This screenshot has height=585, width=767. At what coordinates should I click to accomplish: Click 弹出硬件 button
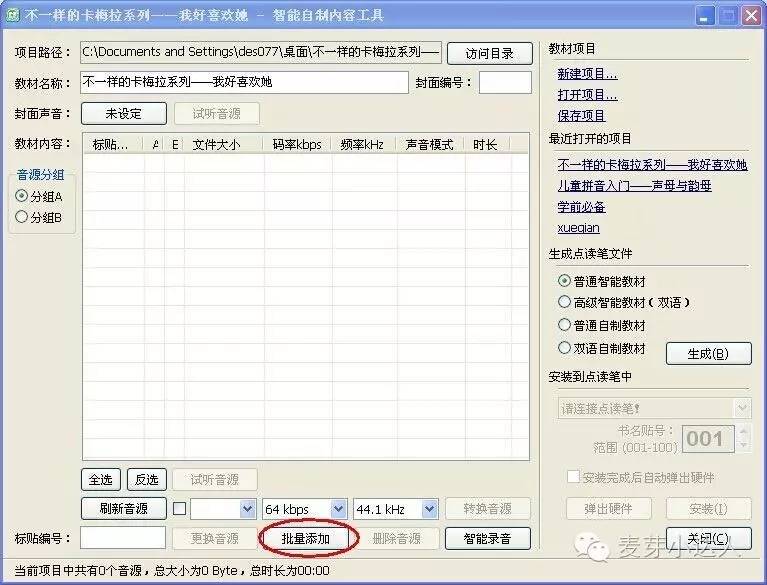(609, 509)
